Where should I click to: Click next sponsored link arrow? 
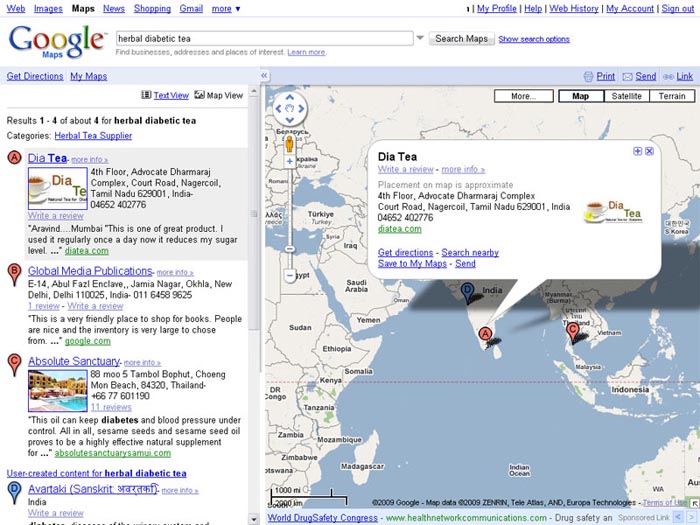[x=692, y=517]
